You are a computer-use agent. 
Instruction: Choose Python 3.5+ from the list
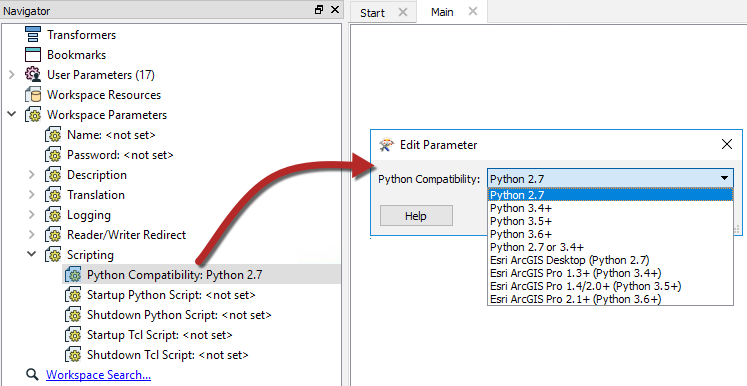(x=610, y=221)
